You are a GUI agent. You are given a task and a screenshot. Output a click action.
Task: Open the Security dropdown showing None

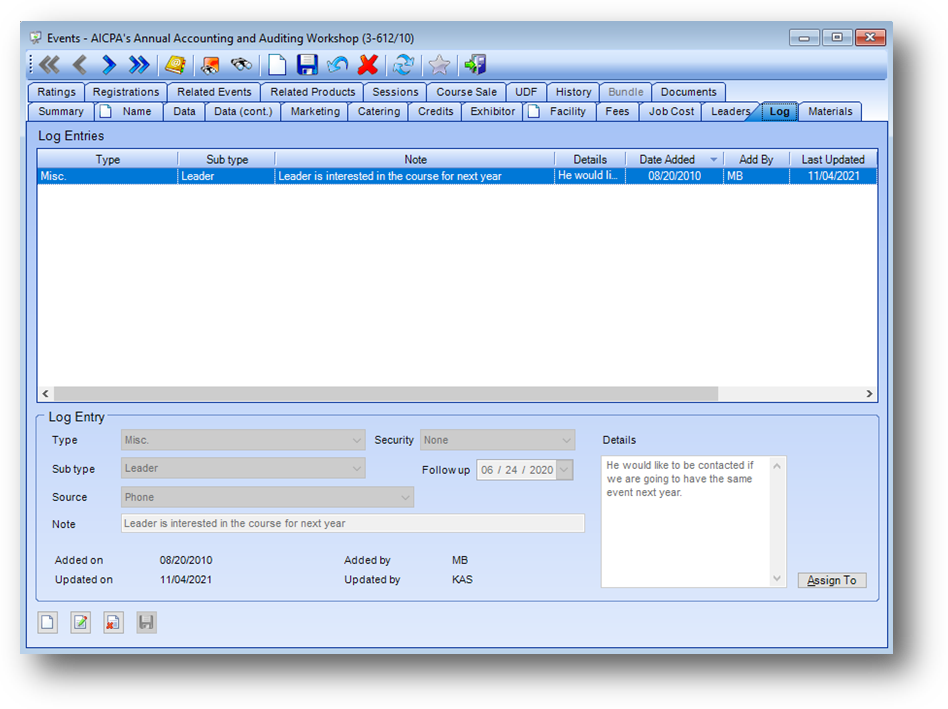(498, 440)
